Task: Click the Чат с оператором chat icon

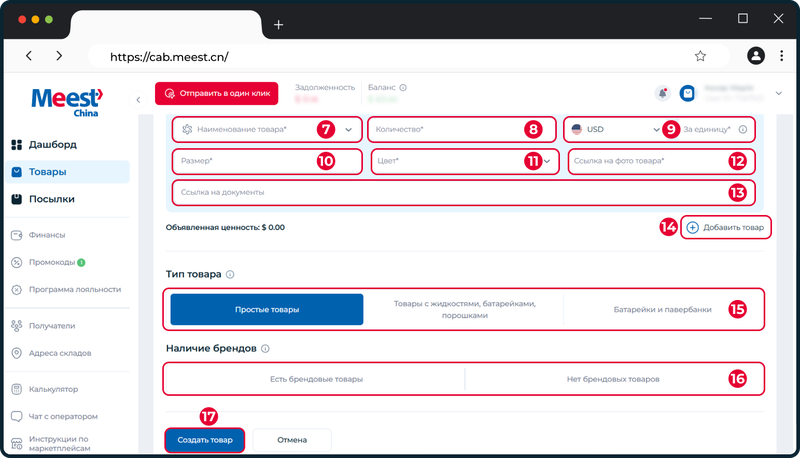Action: click(x=17, y=416)
